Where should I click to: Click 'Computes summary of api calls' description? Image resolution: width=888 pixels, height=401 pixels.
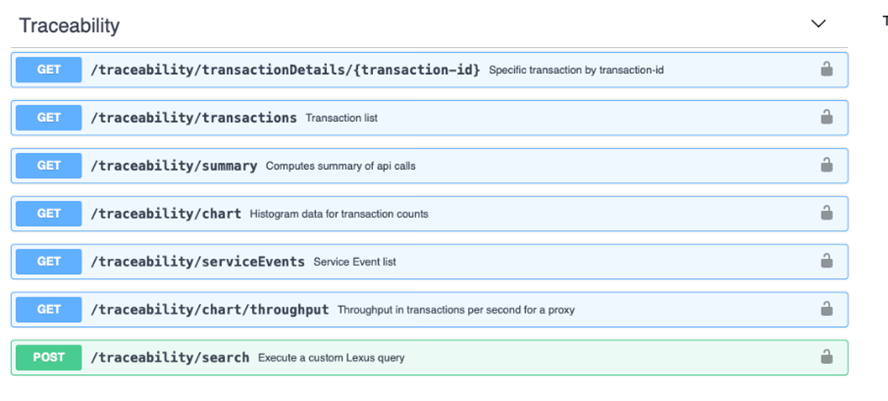coord(340,166)
